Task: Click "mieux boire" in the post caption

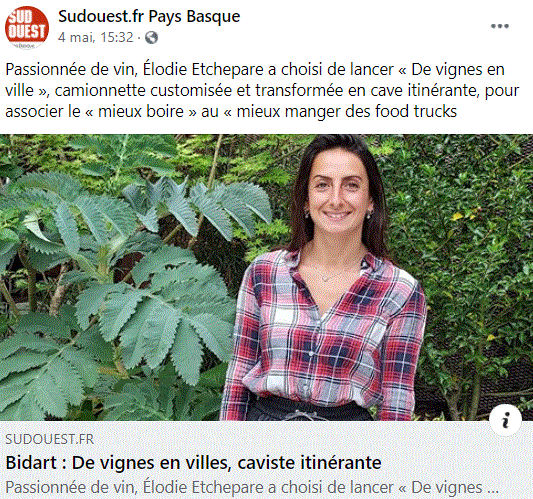Action: tap(141, 111)
